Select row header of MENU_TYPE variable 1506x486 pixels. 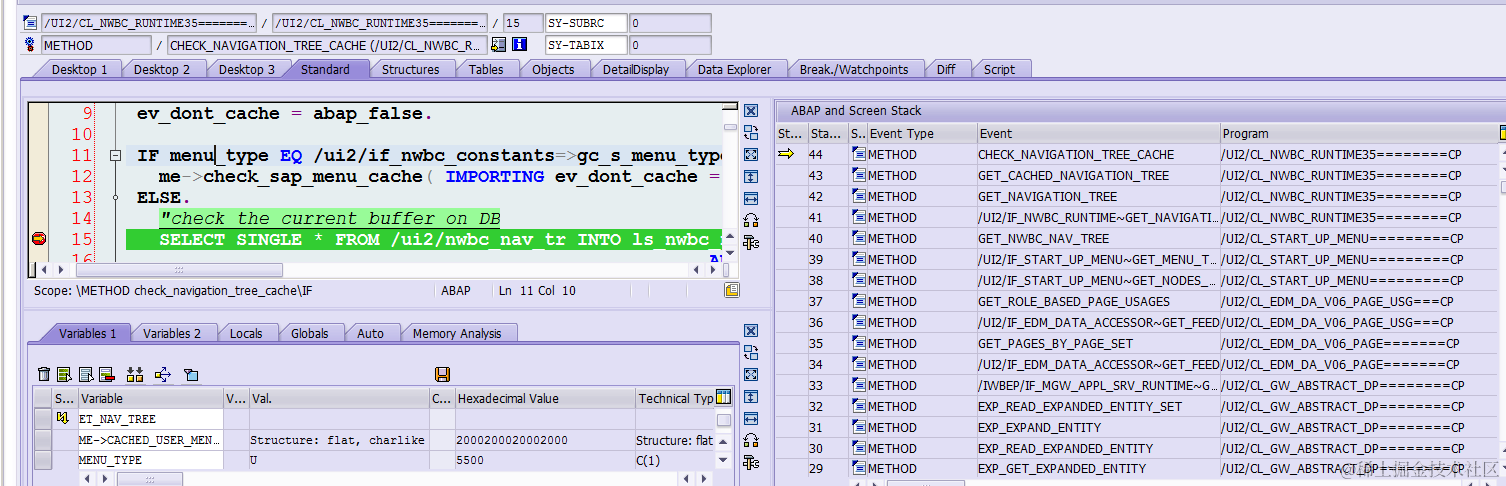pos(43,460)
